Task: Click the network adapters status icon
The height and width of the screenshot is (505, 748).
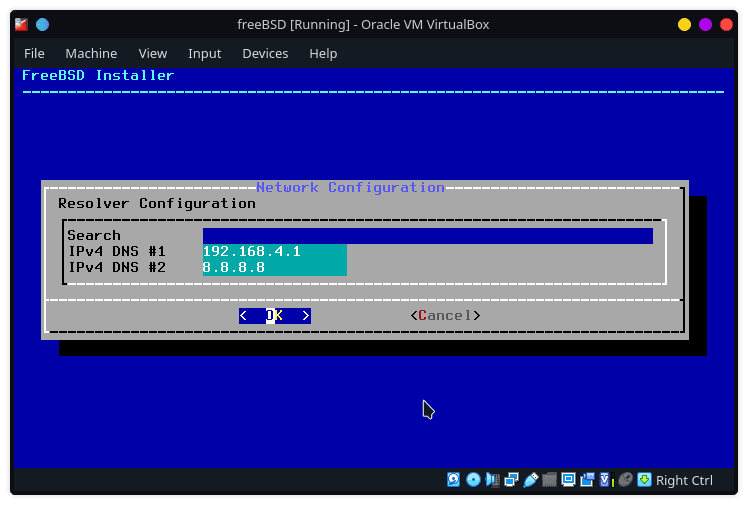Action: [511, 480]
